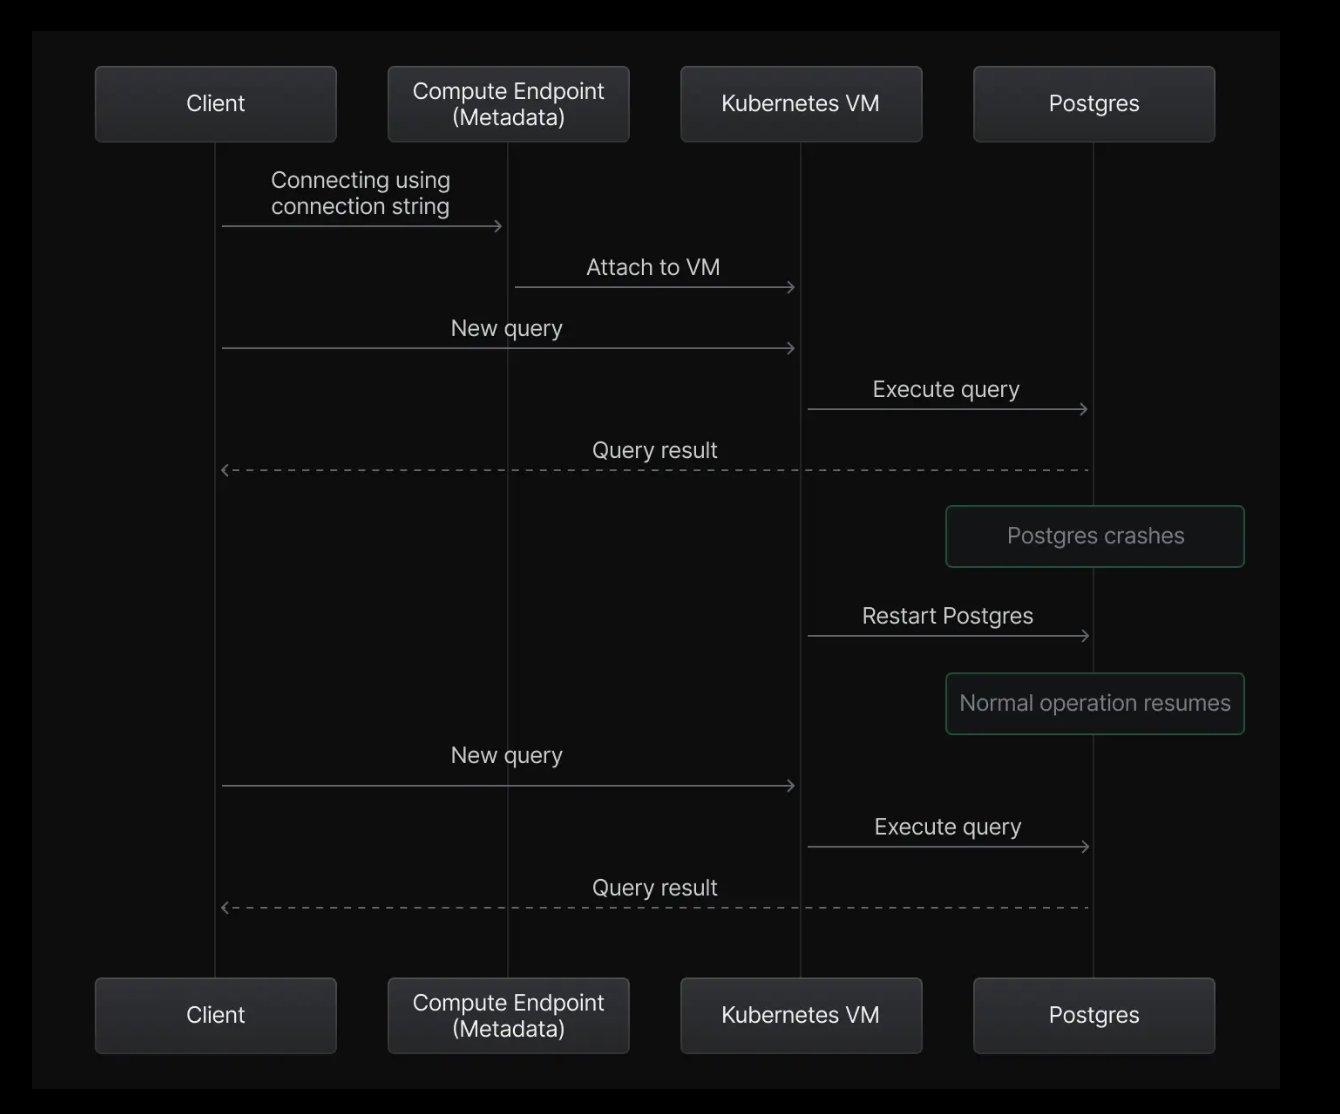The height and width of the screenshot is (1114, 1340).
Task: Select top Compute Endpoint (Metadata) box
Action: pyautogui.click(x=508, y=104)
